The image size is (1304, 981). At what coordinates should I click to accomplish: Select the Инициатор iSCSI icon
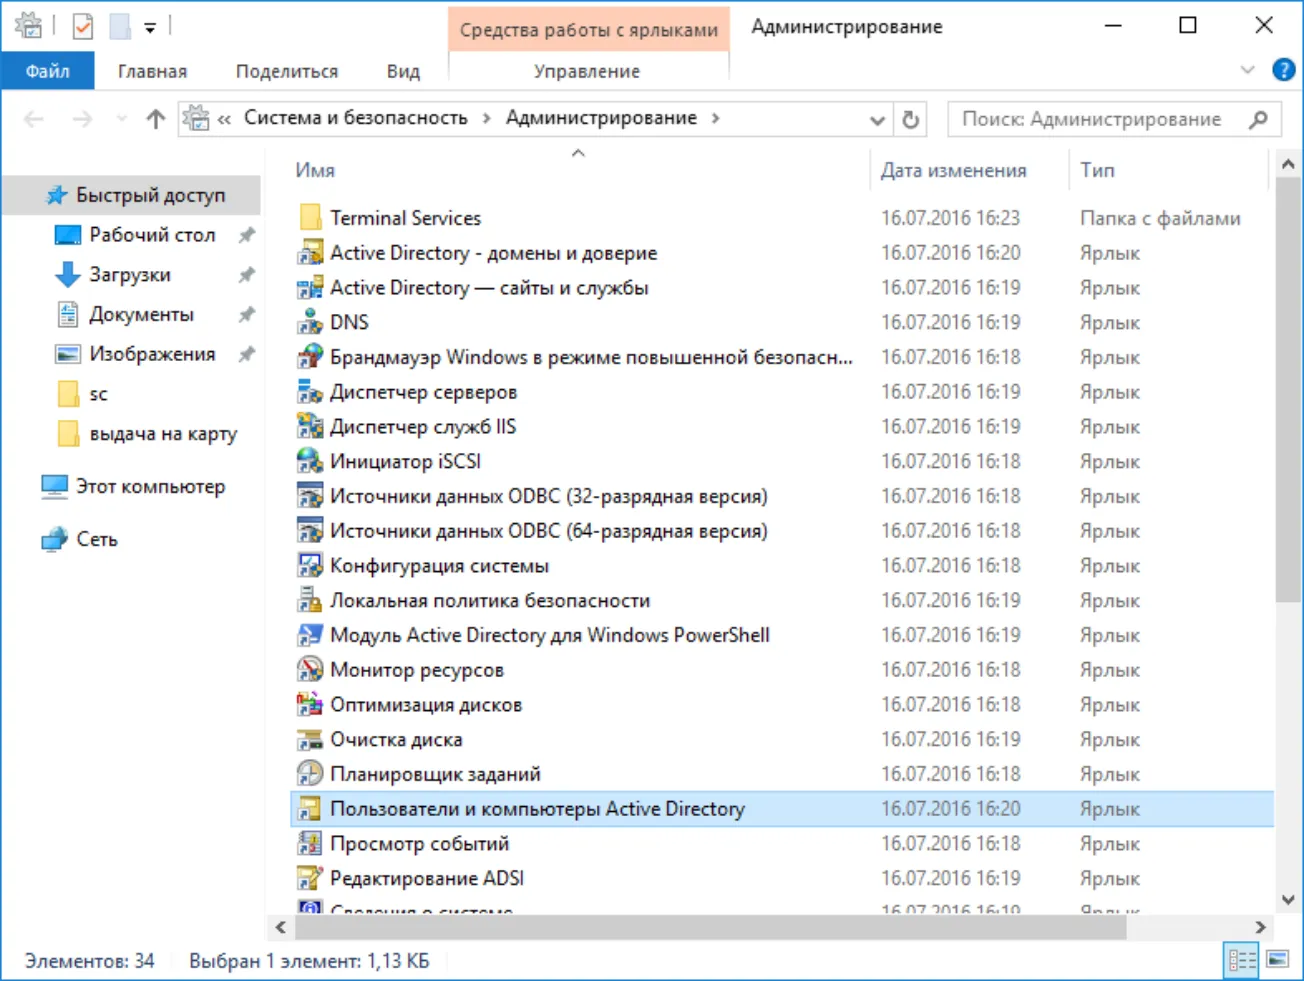(x=310, y=461)
